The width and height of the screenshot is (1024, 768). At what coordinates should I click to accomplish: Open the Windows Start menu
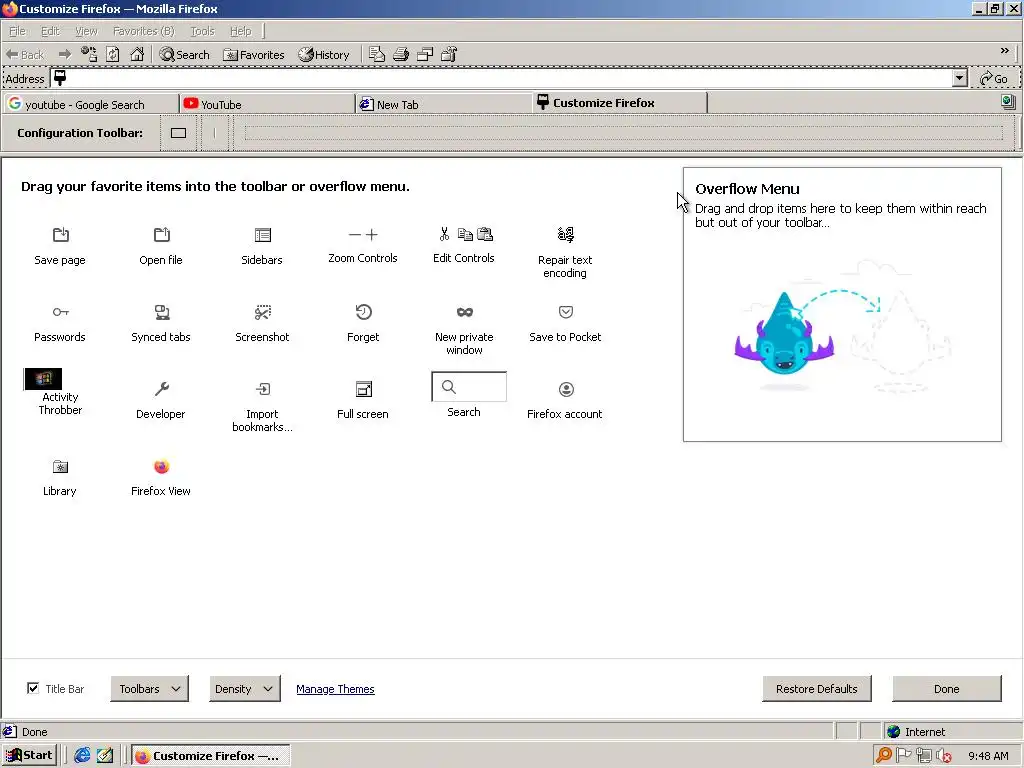point(29,756)
